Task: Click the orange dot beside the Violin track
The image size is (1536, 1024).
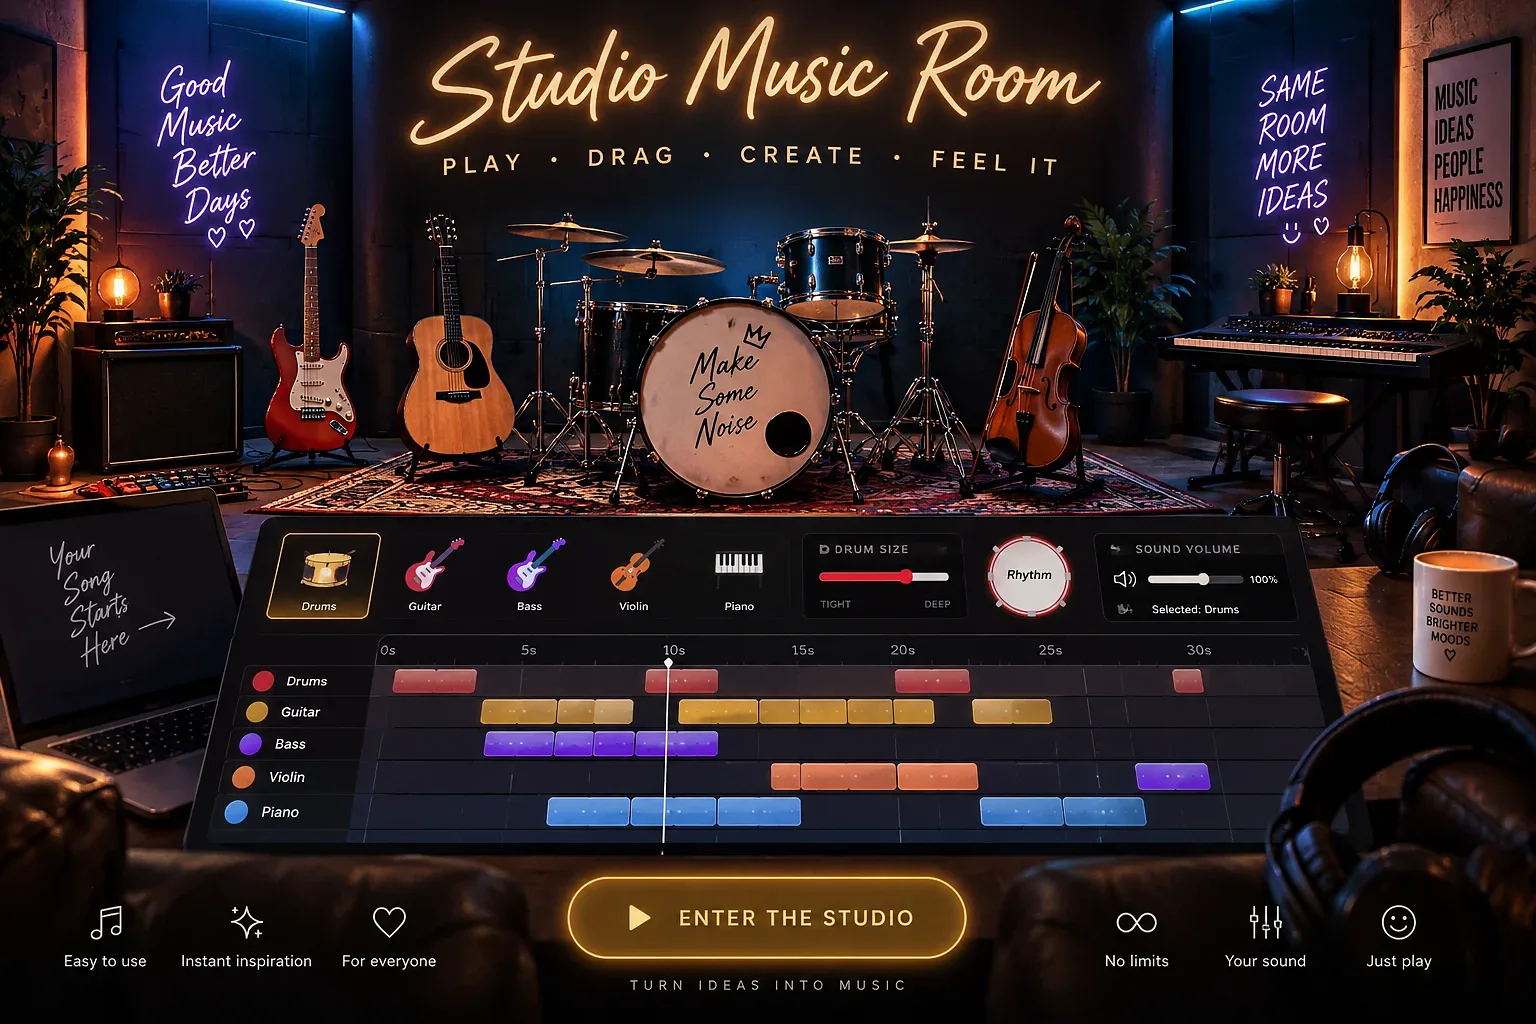Action: (243, 777)
